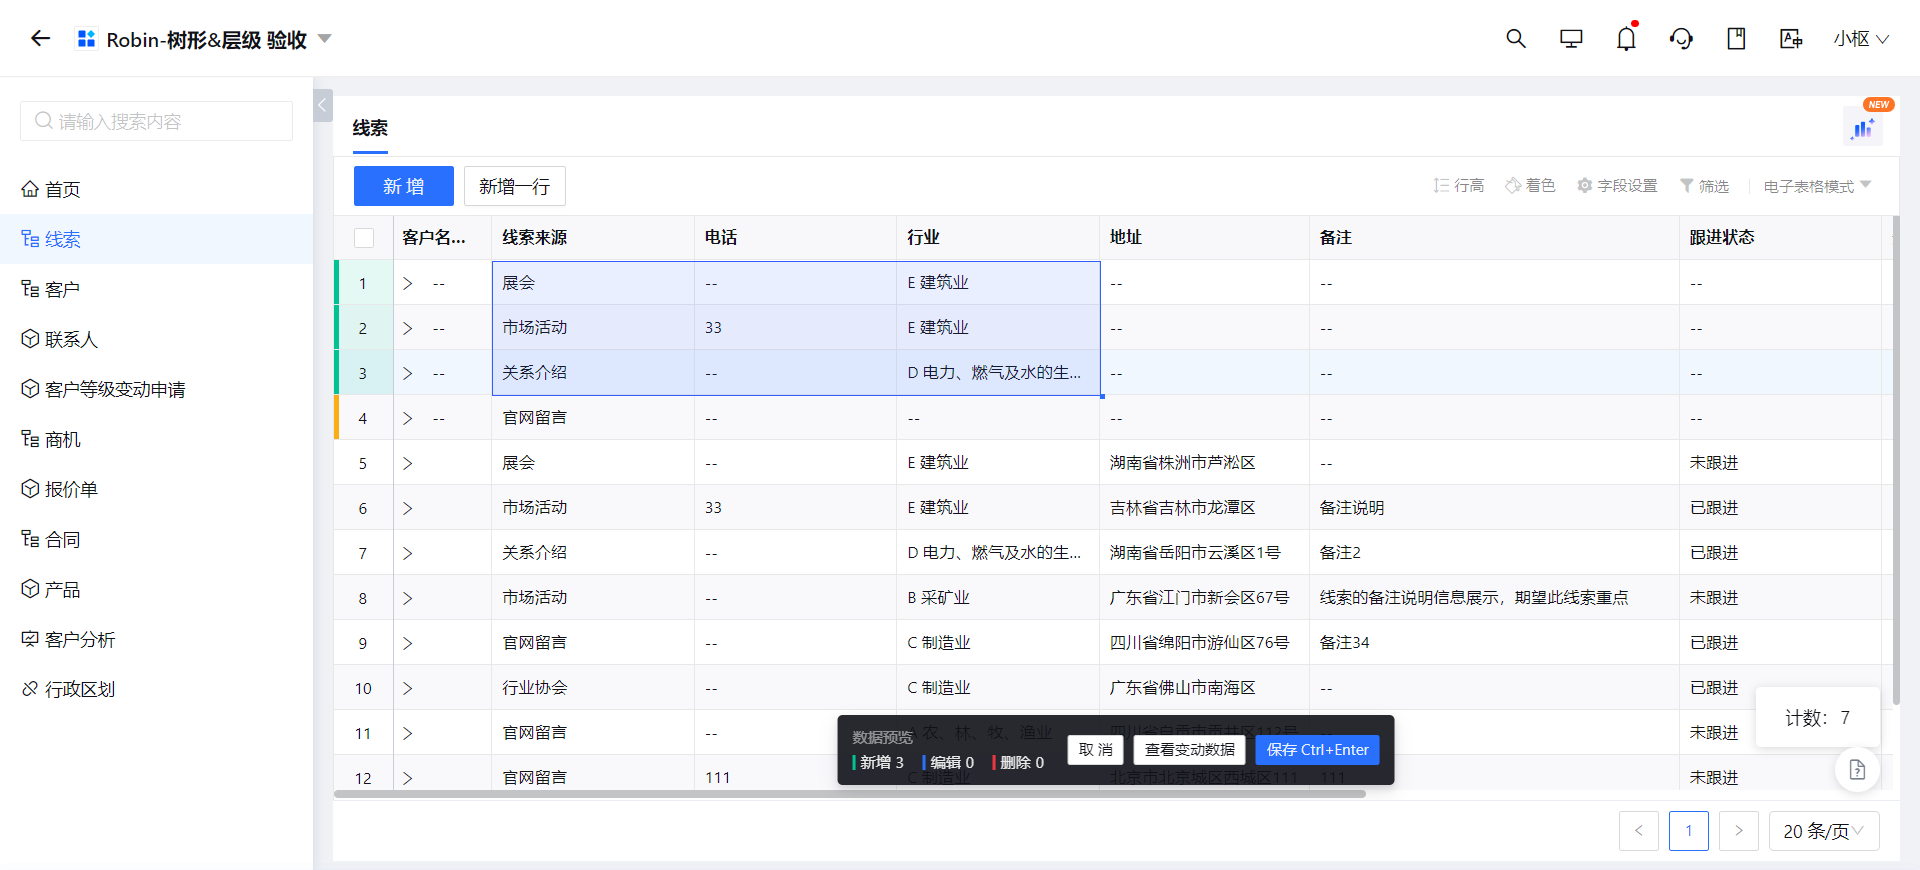Open the 小枢 user menu
The height and width of the screenshot is (870, 1920).
click(x=1861, y=38)
